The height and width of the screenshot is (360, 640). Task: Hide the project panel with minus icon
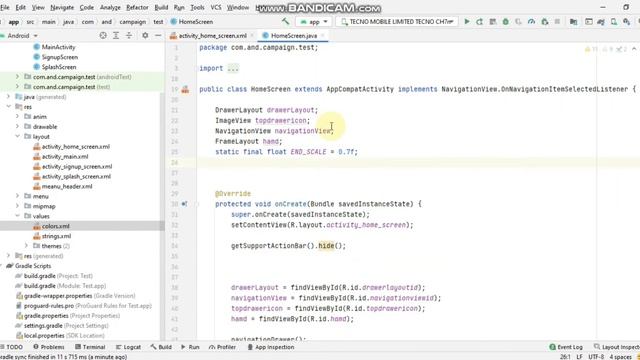158,36
